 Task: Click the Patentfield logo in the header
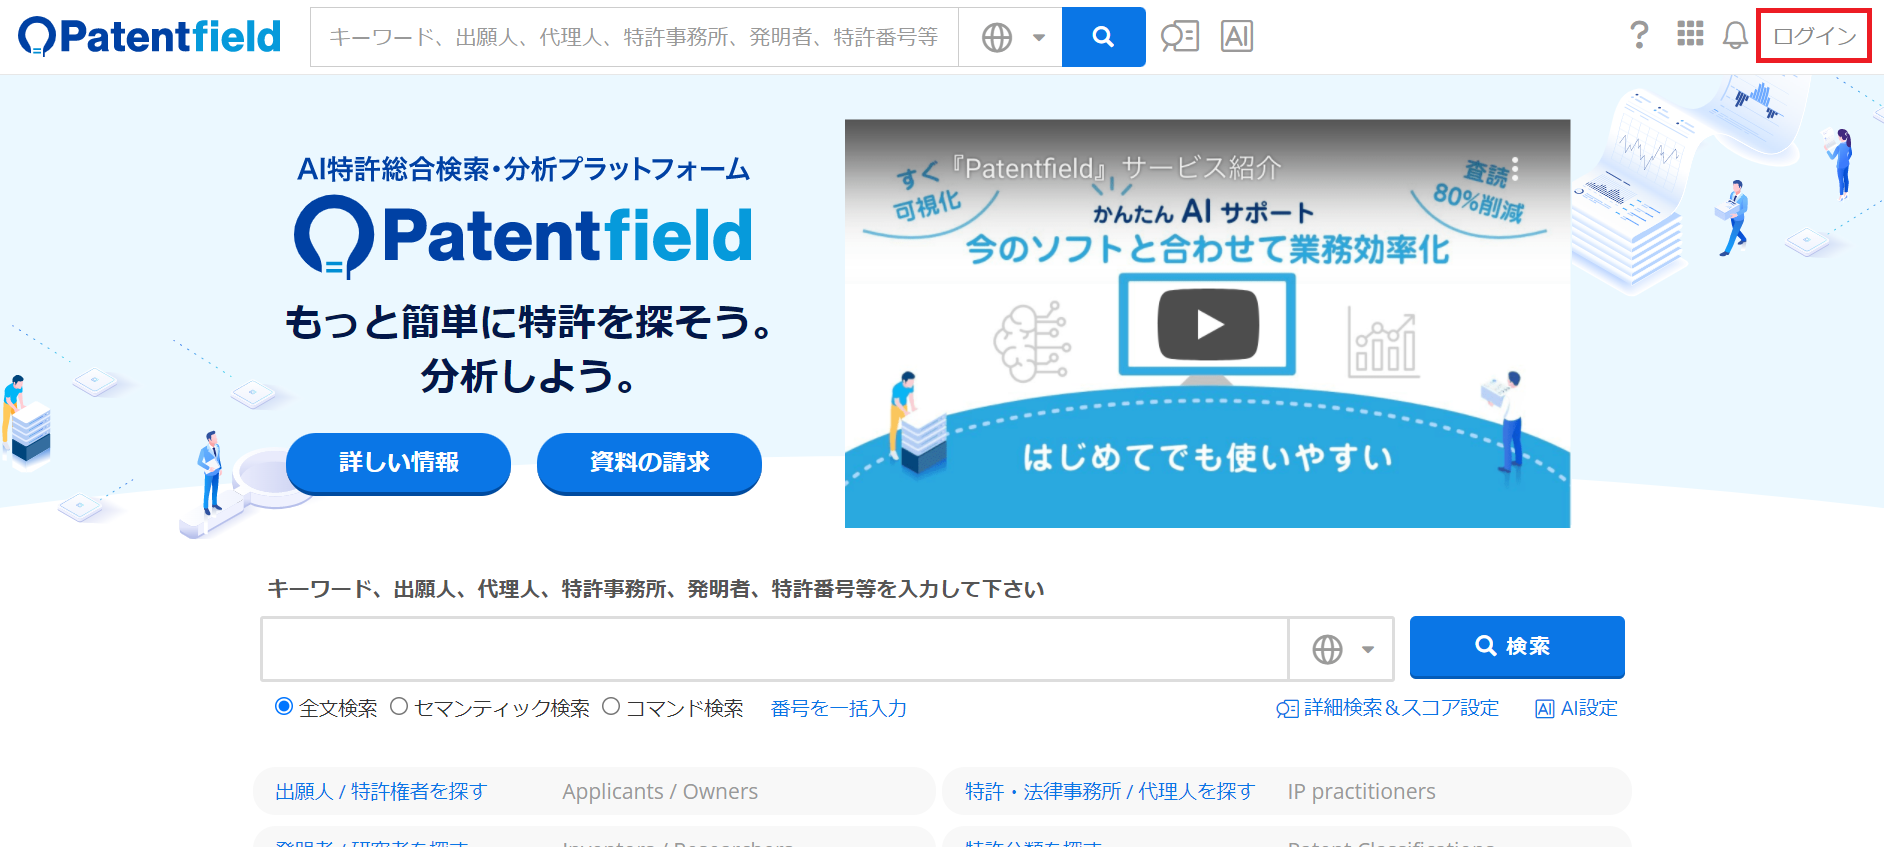point(150,37)
